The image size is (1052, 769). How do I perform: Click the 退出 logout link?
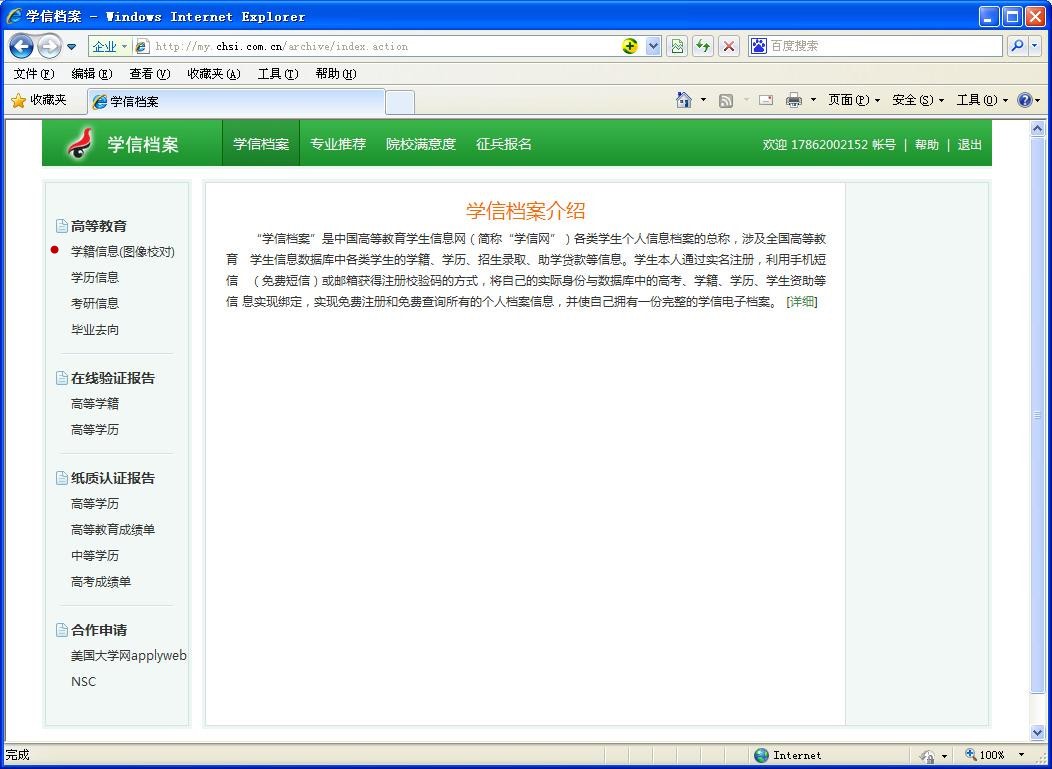pyautogui.click(x=969, y=145)
